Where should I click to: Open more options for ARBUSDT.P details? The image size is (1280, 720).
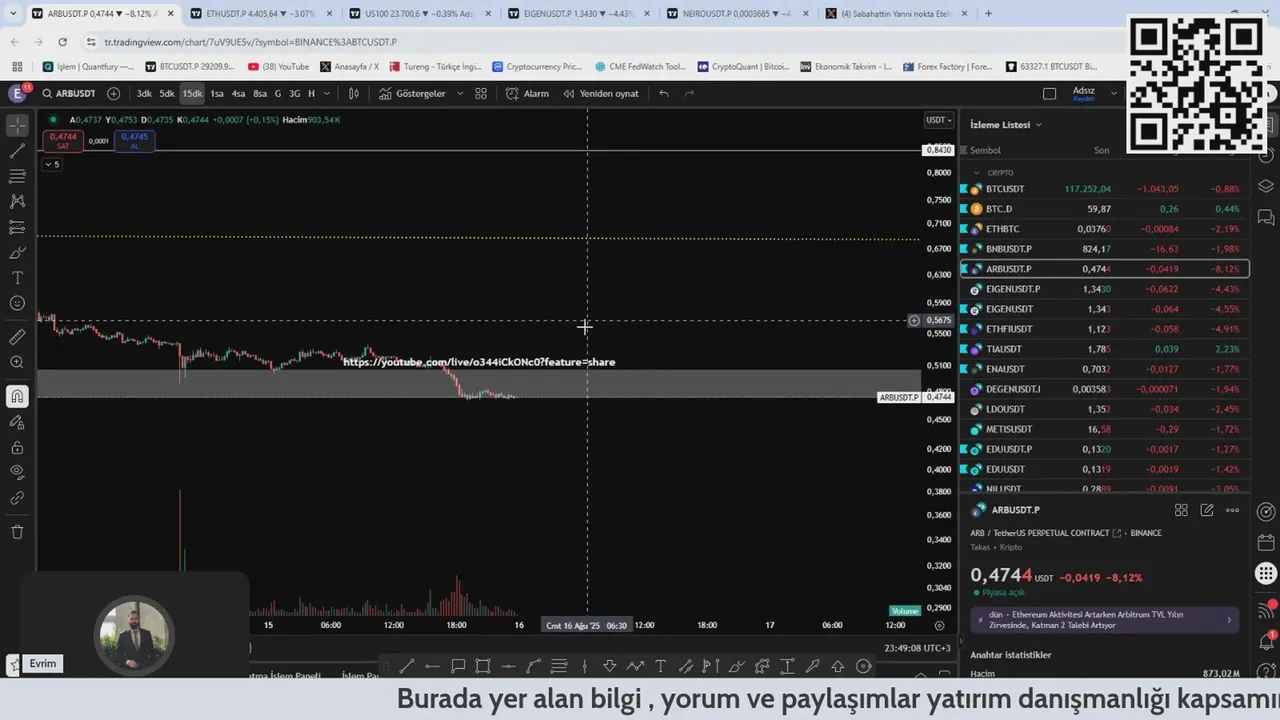(1232, 510)
